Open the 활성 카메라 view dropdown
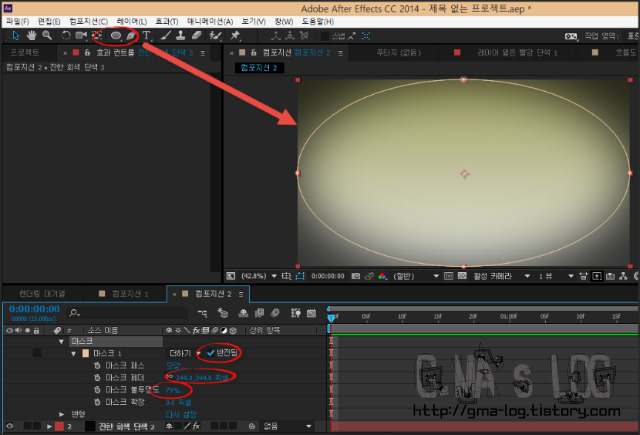640x435 pixels. (502, 276)
